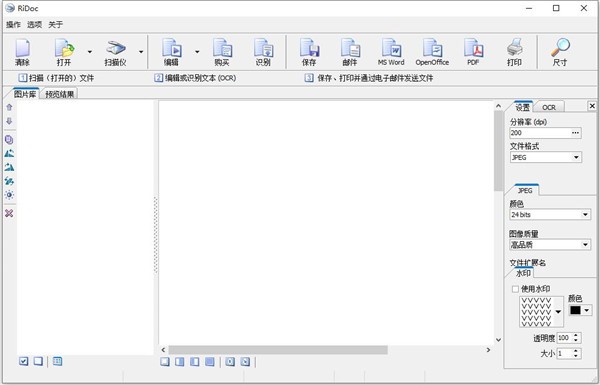Screen dimensions: 600x385
Task: Click the preview horizontal scrollbar thumb
Action: click(x=278, y=350)
